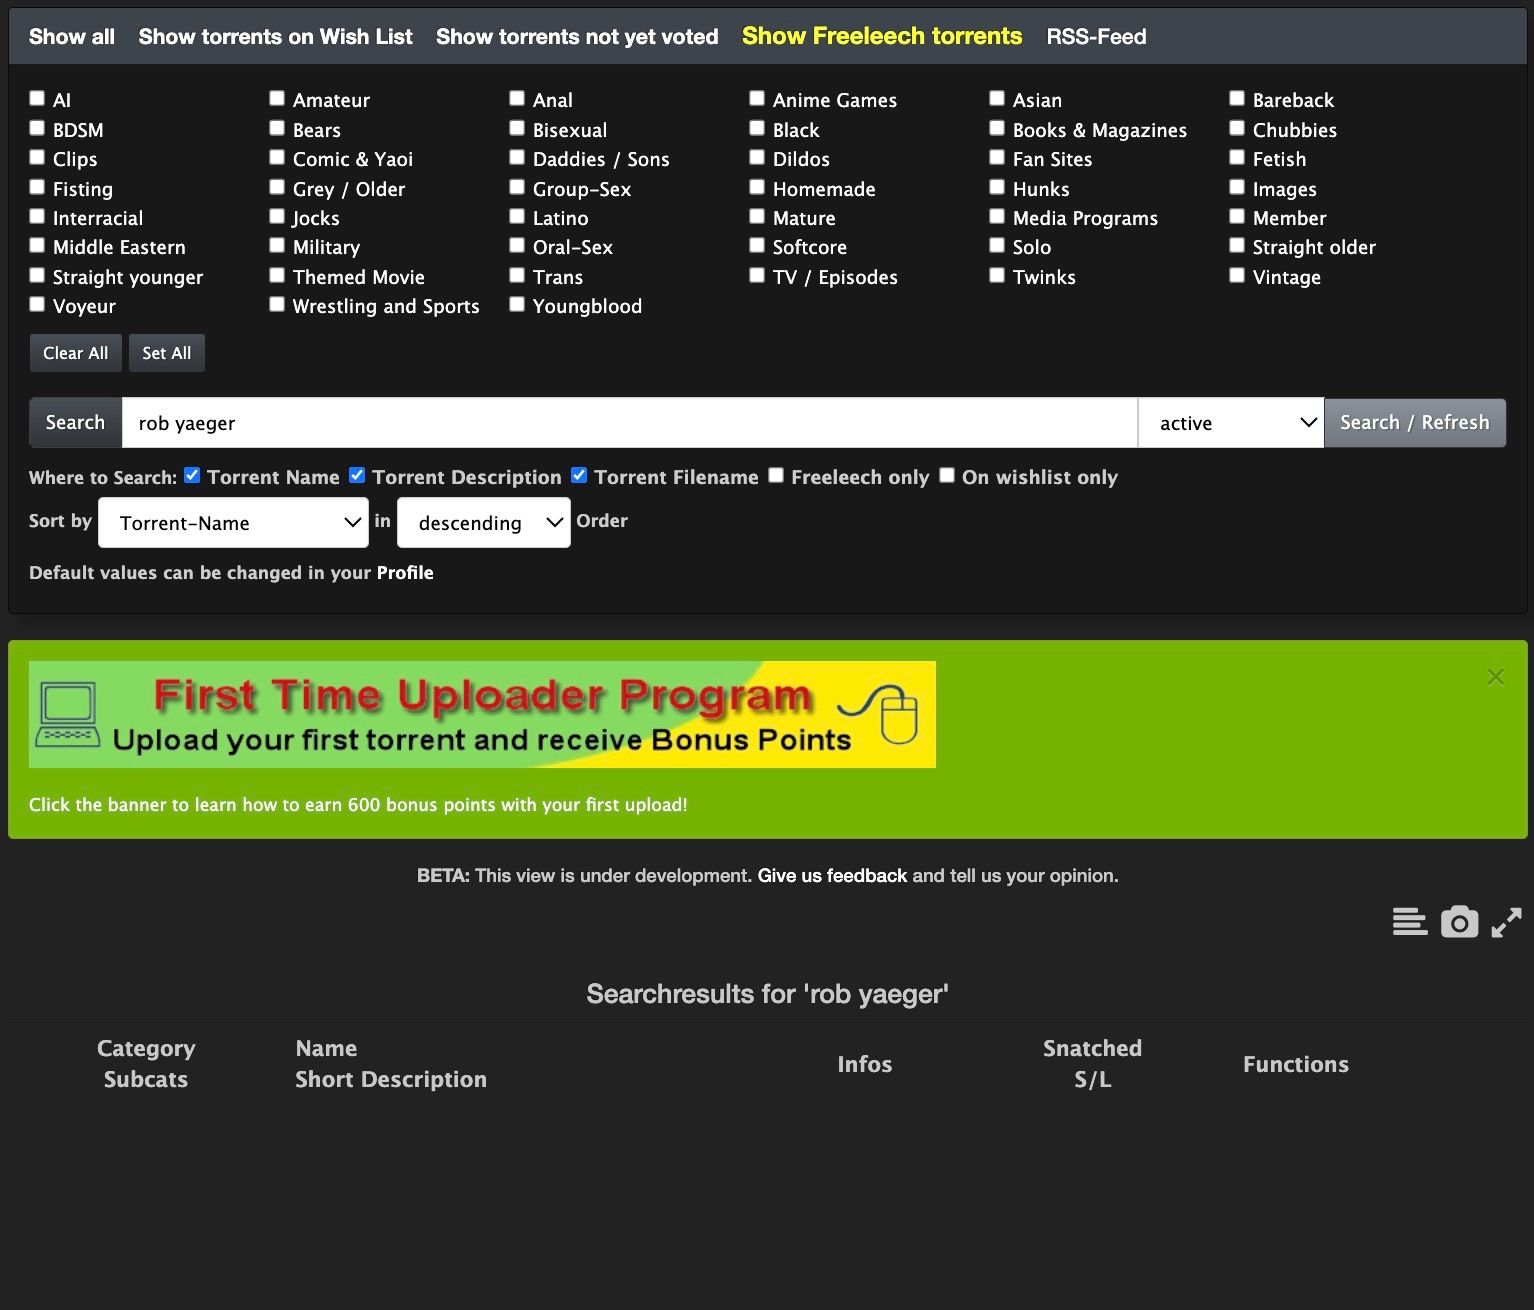Focus the search text field
Viewport: 1534px width, 1310px height.
(629, 423)
